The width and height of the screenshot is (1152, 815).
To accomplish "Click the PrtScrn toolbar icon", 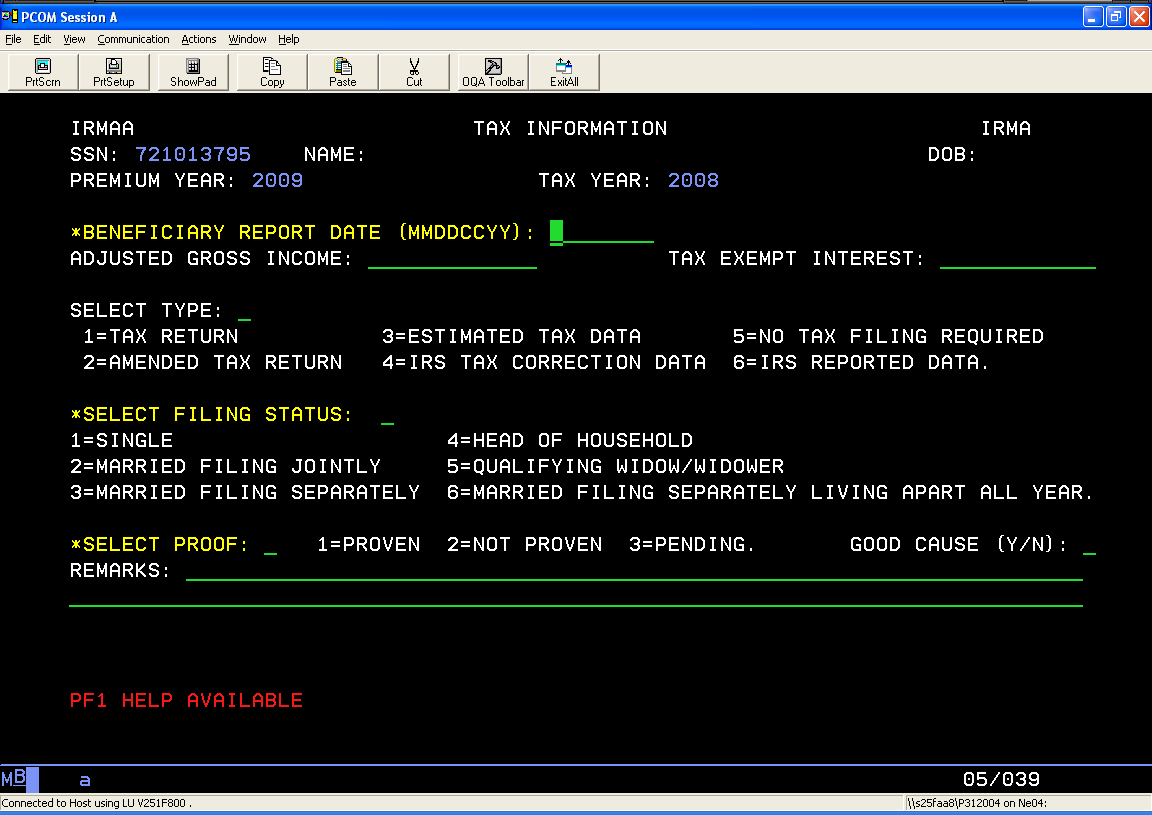I will click(x=42, y=72).
